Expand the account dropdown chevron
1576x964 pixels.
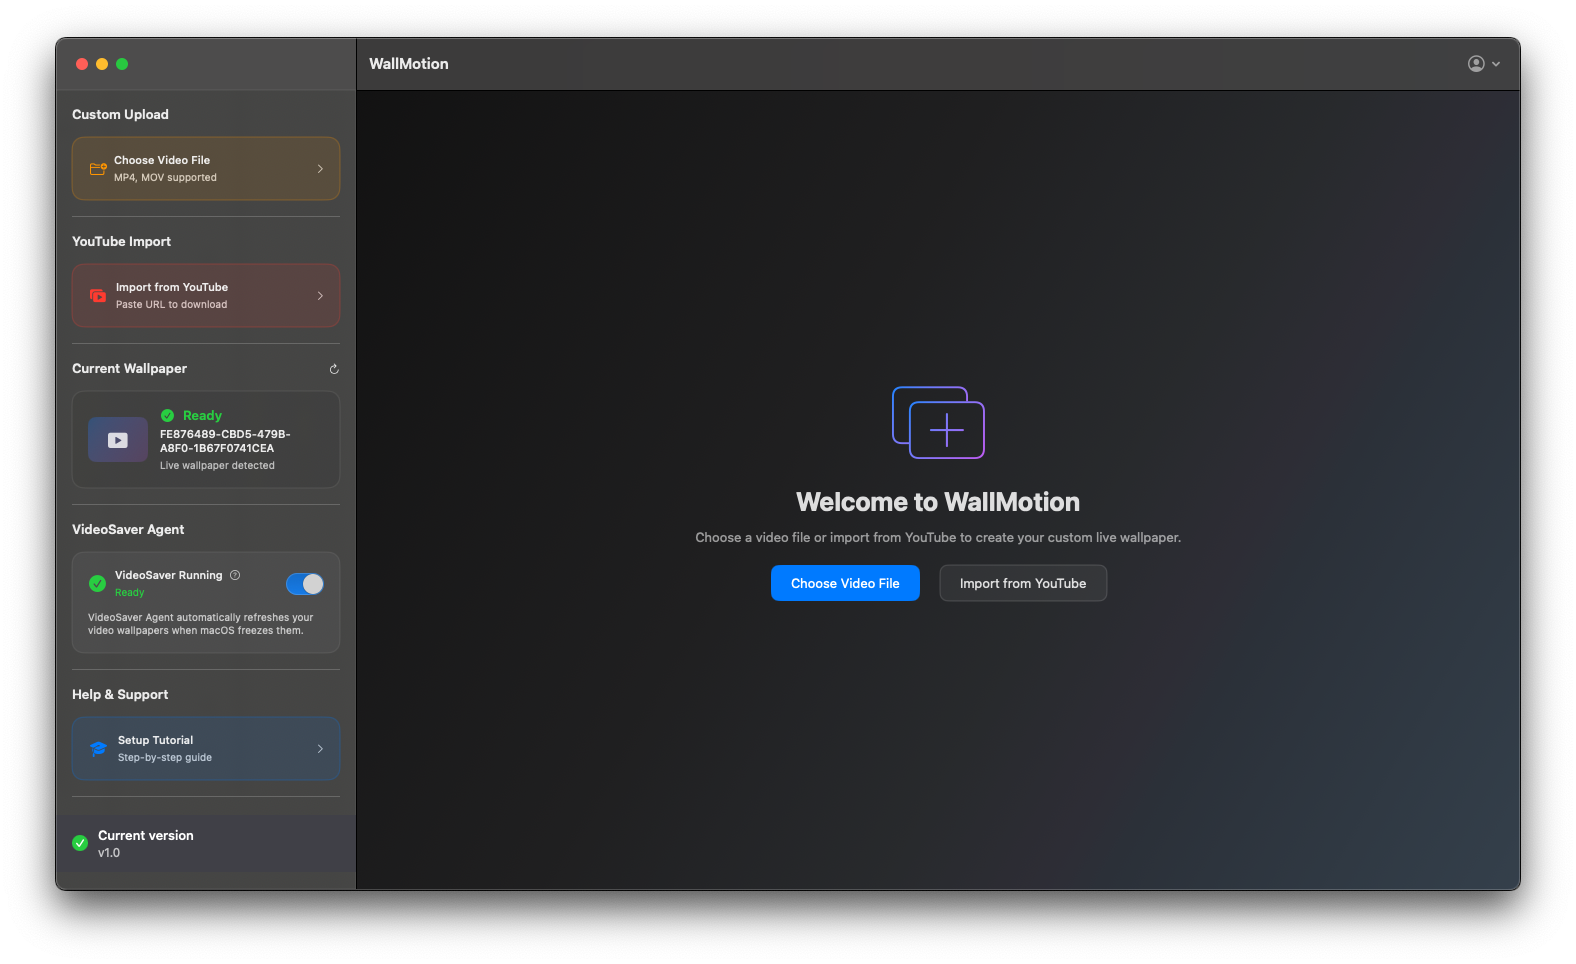coord(1496,64)
